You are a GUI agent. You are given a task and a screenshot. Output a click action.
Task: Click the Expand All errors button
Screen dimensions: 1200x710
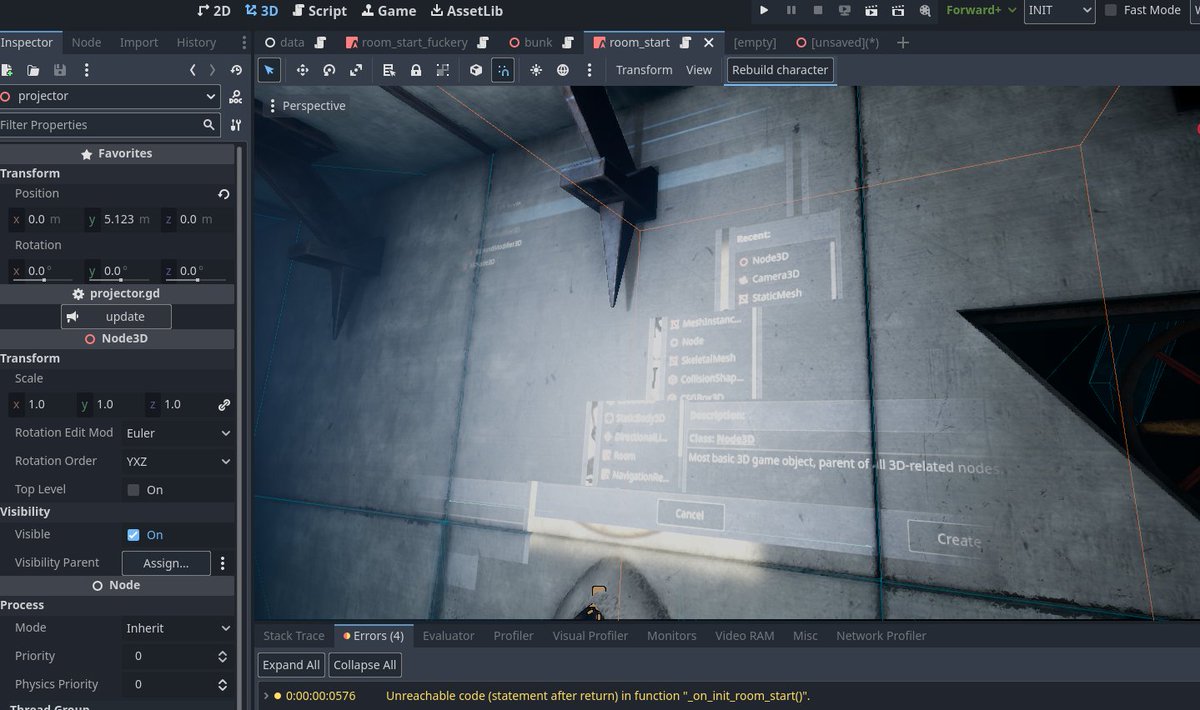291,665
